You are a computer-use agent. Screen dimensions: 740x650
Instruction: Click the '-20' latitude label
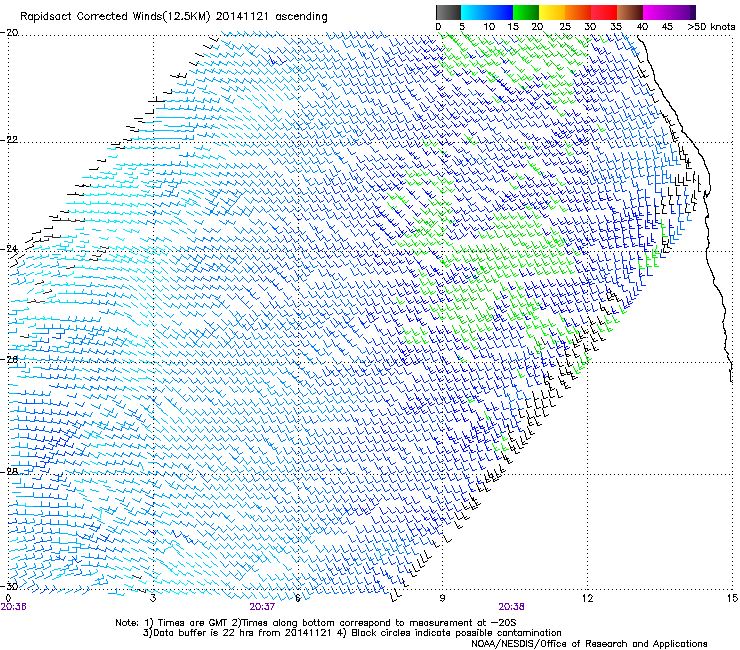(x=9, y=33)
